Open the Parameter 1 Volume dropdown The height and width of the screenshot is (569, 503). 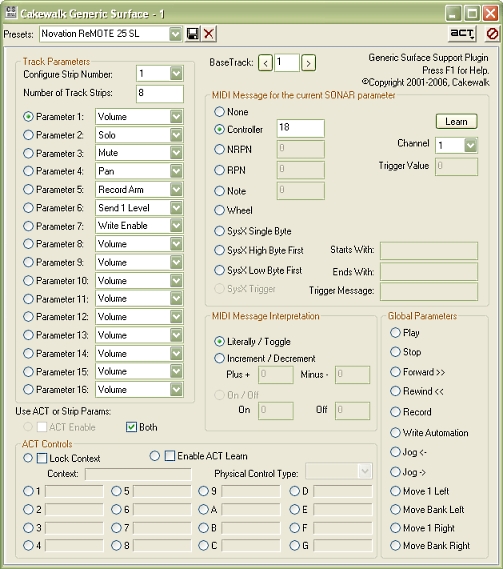point(176,117)
